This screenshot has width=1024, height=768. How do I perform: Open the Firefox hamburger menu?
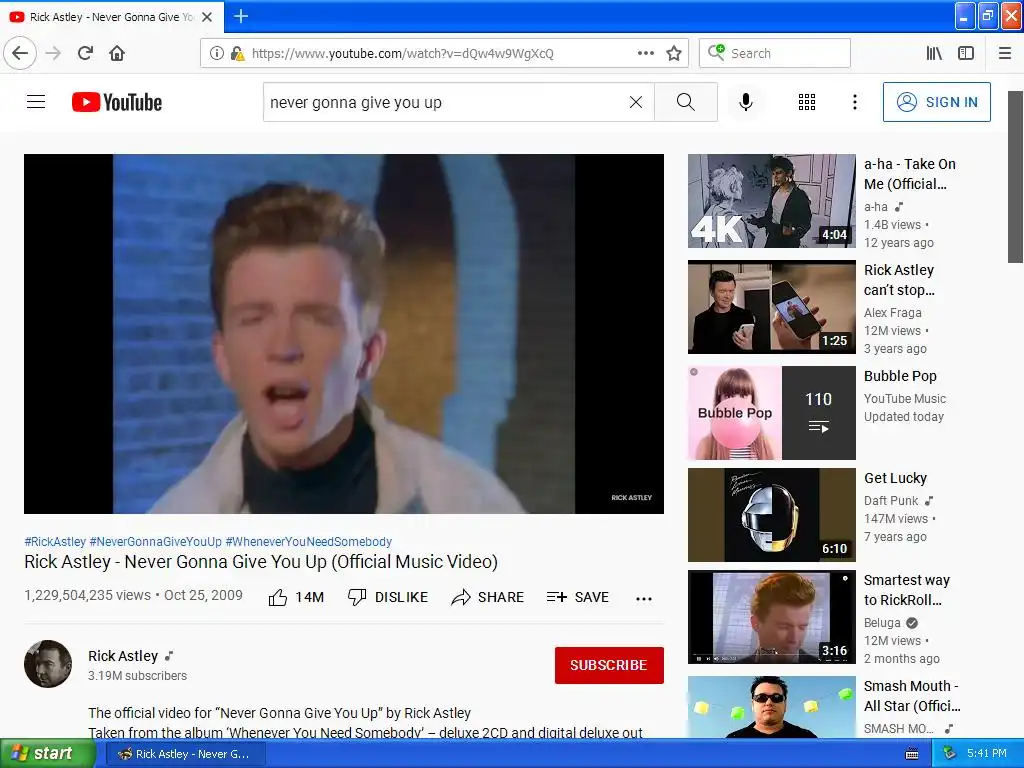click(1005, 53)
